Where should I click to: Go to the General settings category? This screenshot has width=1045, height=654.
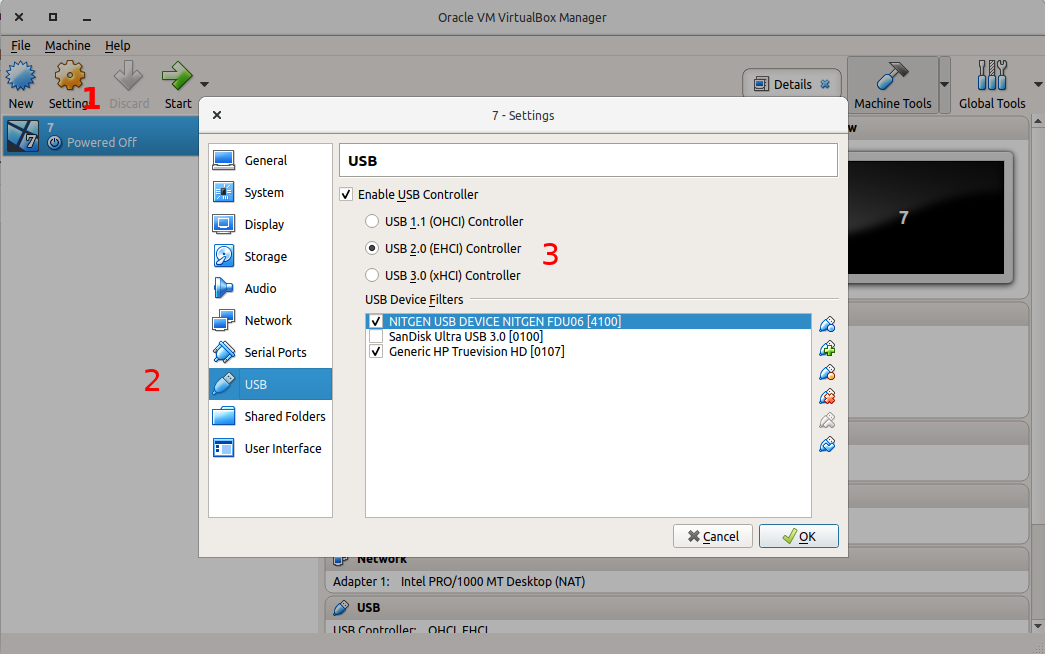click(270, 161)
